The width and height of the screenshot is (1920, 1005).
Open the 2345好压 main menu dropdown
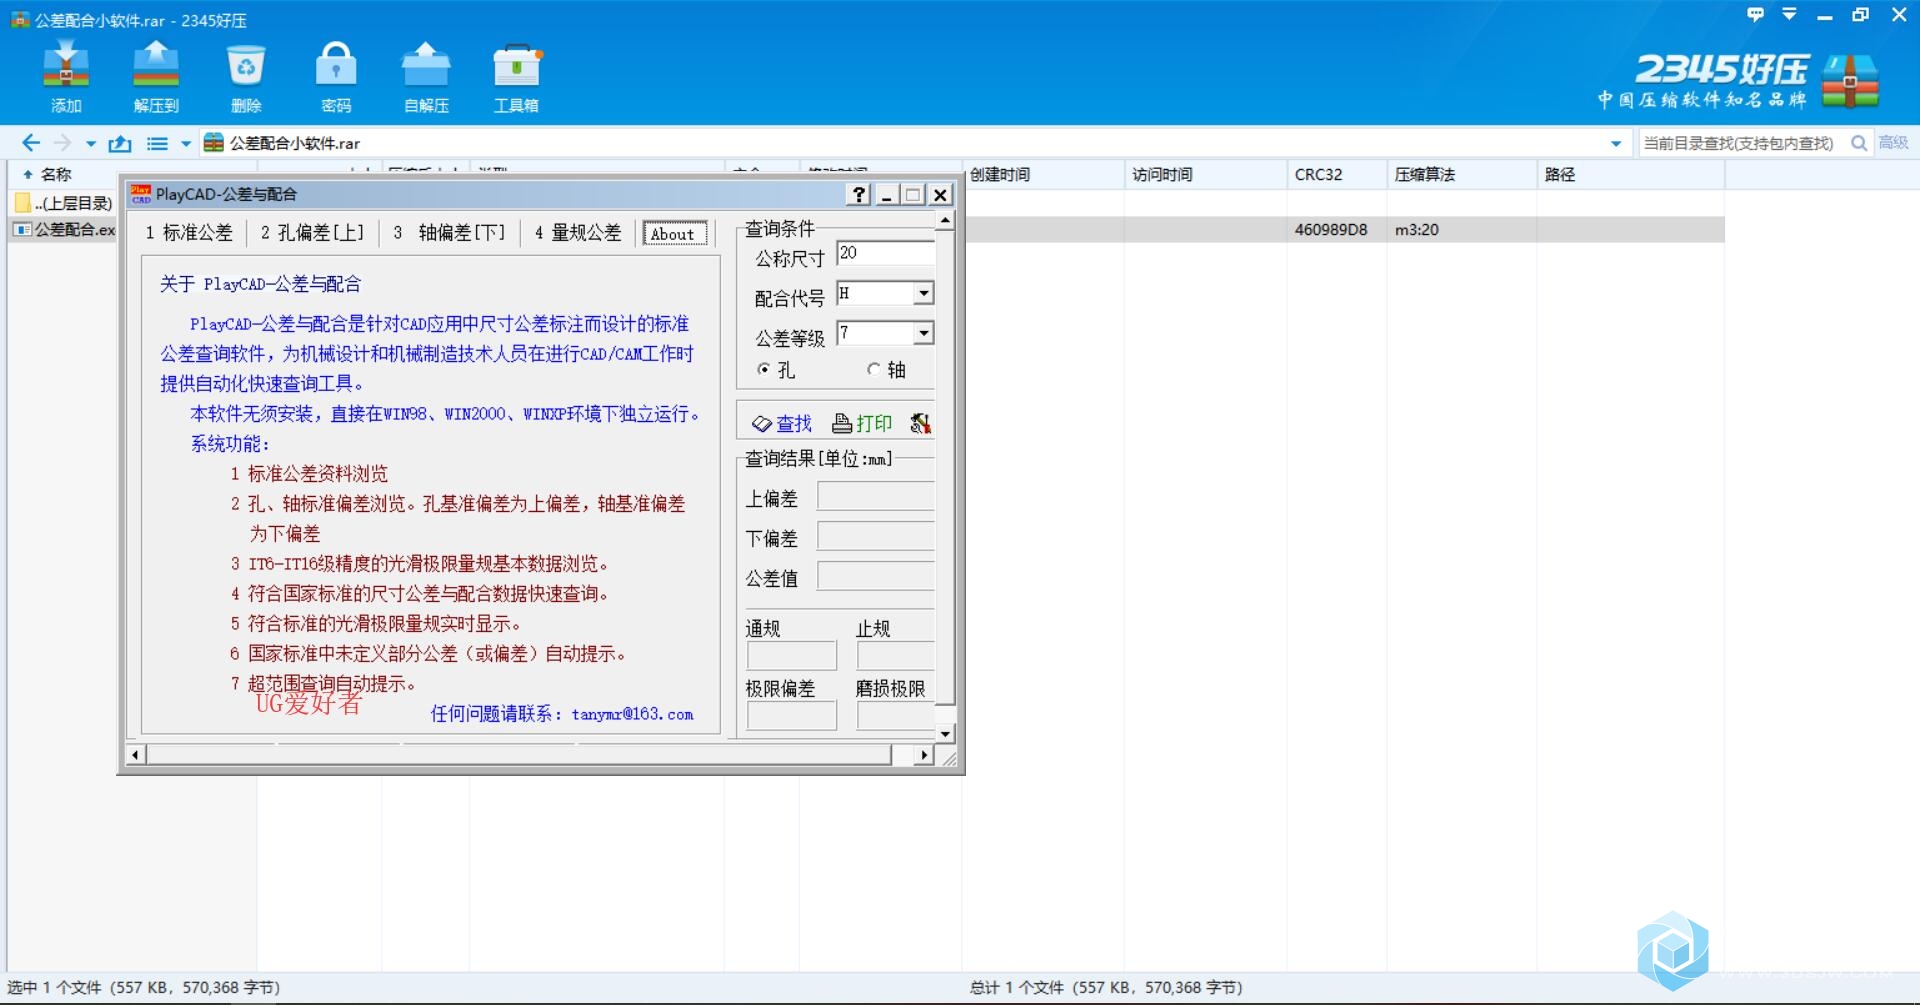click(1790, 14)
